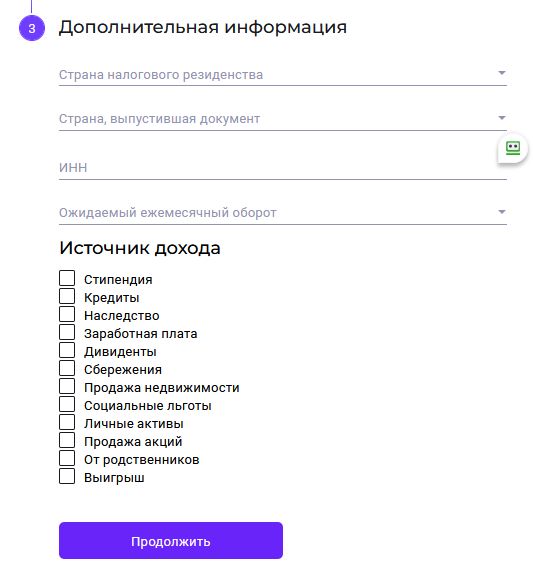Click the Продолжить button
533x571 pixels.
171,540
